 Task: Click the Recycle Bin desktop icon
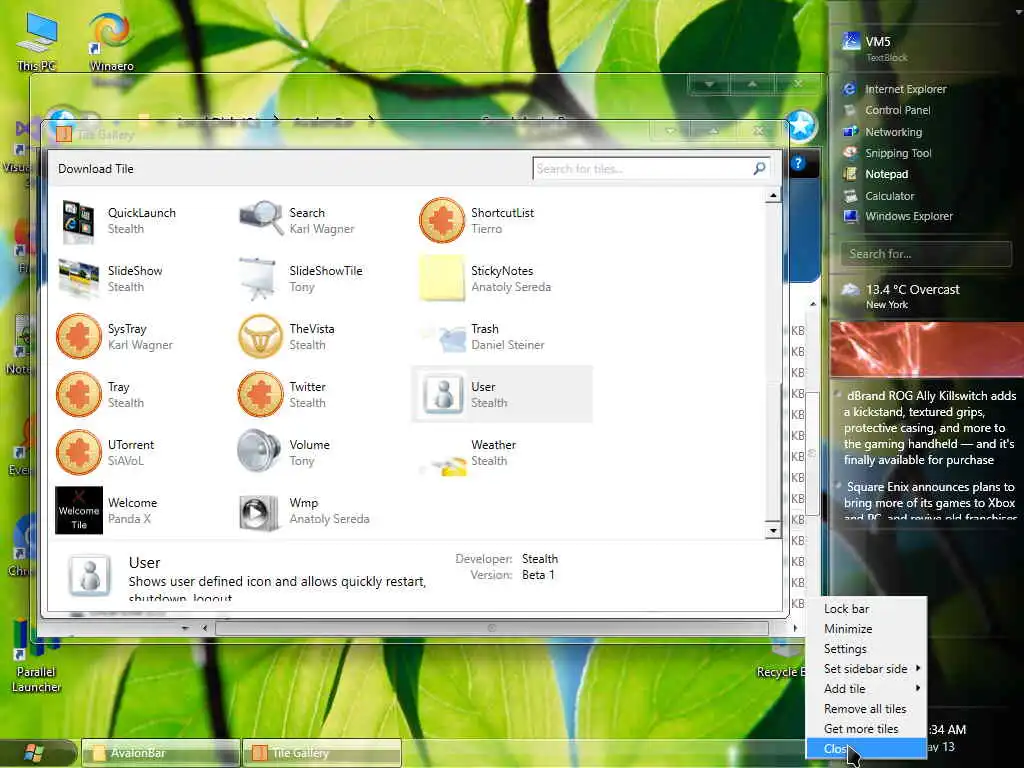[x=782, y=660]
